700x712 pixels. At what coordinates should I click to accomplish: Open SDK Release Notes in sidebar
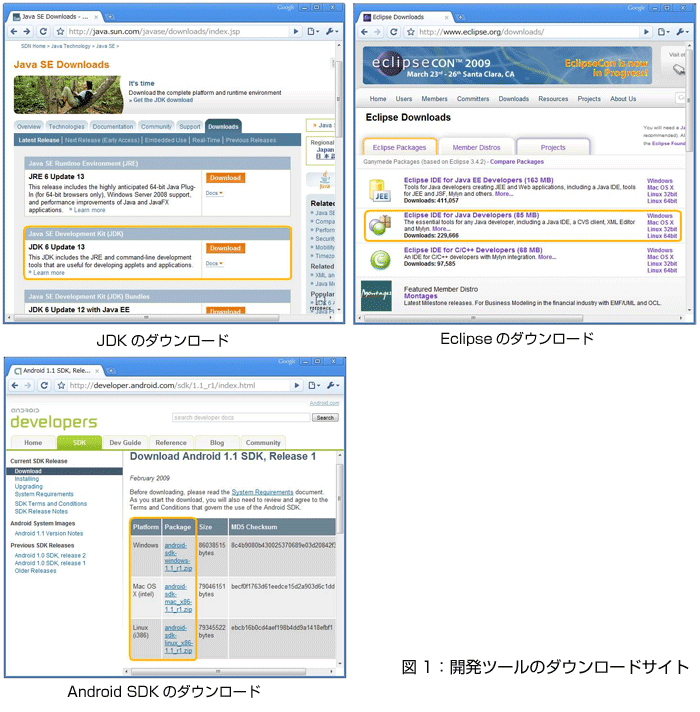pyautogui.click(x=41, y=511)
